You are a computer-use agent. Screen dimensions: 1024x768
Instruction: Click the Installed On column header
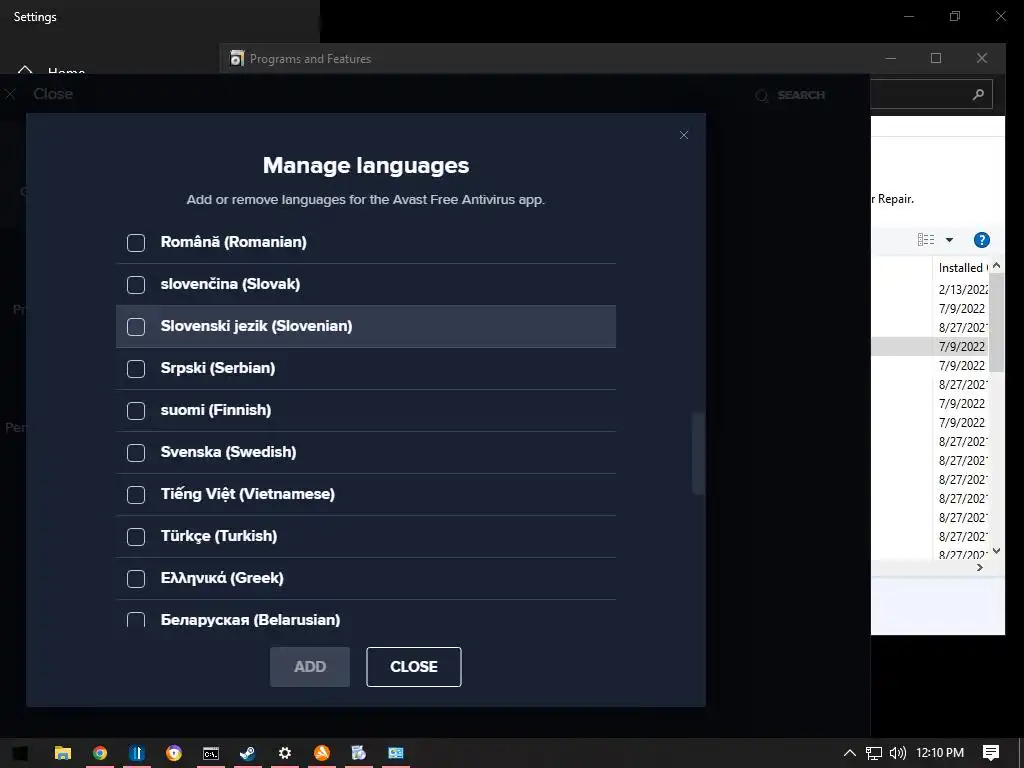(963, 268)
